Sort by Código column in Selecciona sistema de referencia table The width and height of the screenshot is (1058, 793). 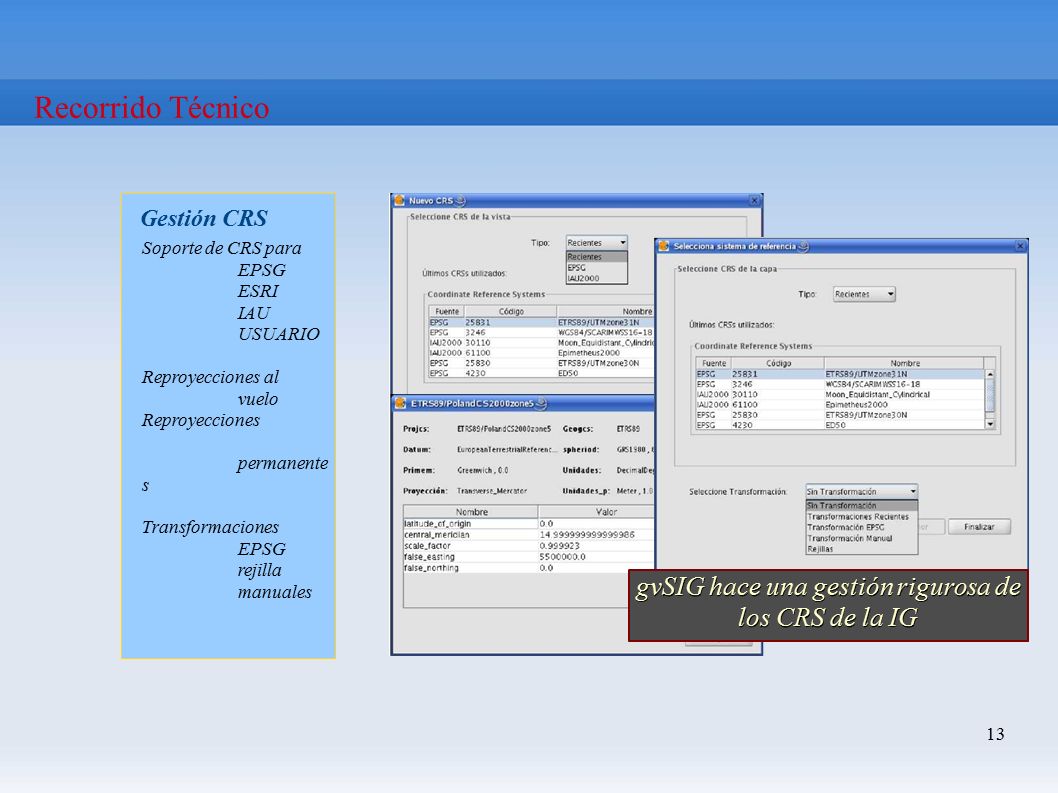pyautogui.click(x=778, y=363)
